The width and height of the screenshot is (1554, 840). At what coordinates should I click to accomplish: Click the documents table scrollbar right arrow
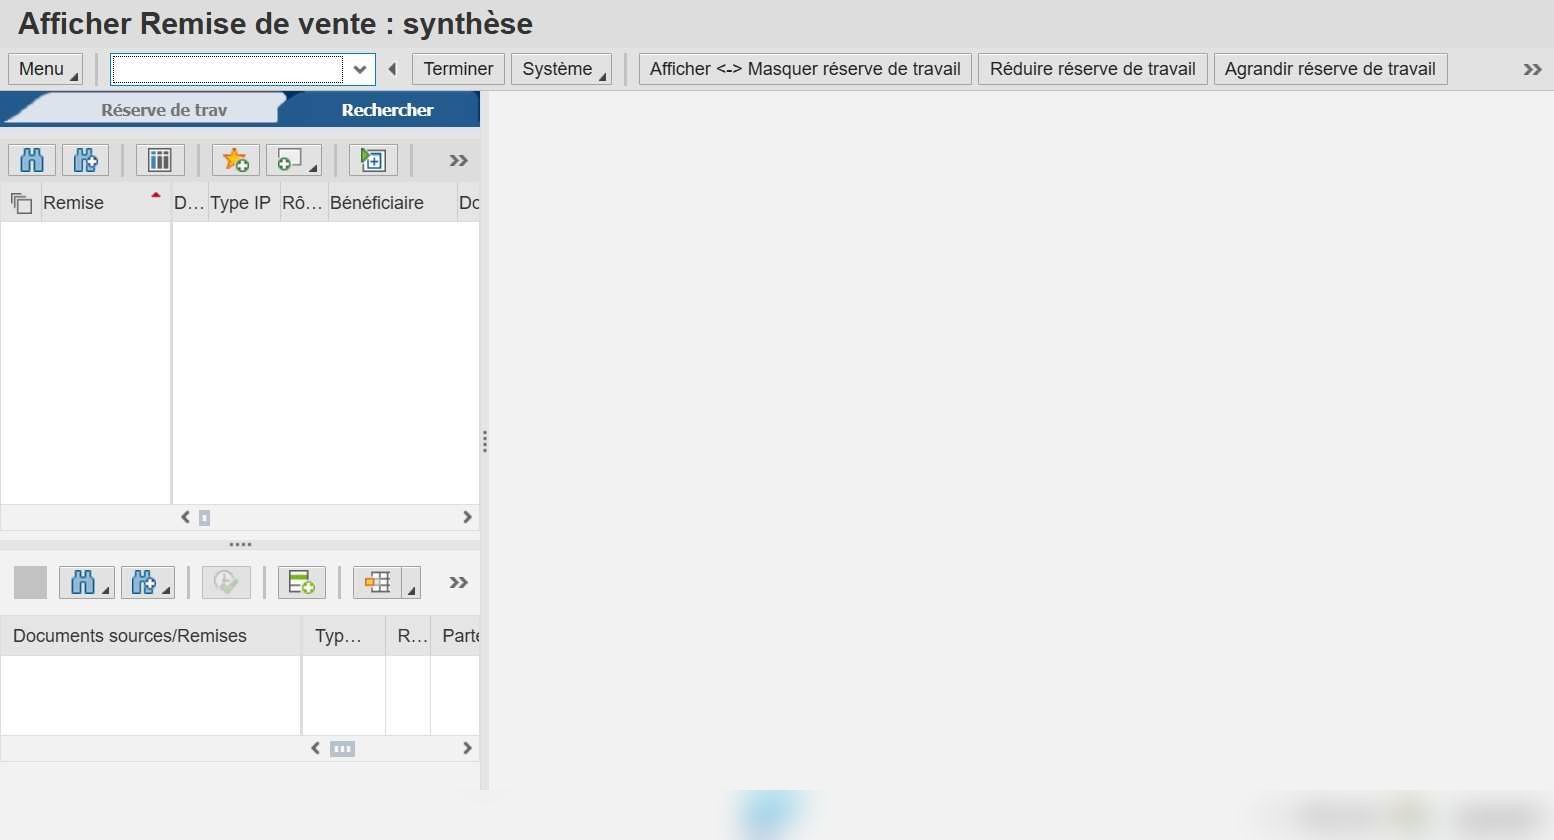[467, 748]
